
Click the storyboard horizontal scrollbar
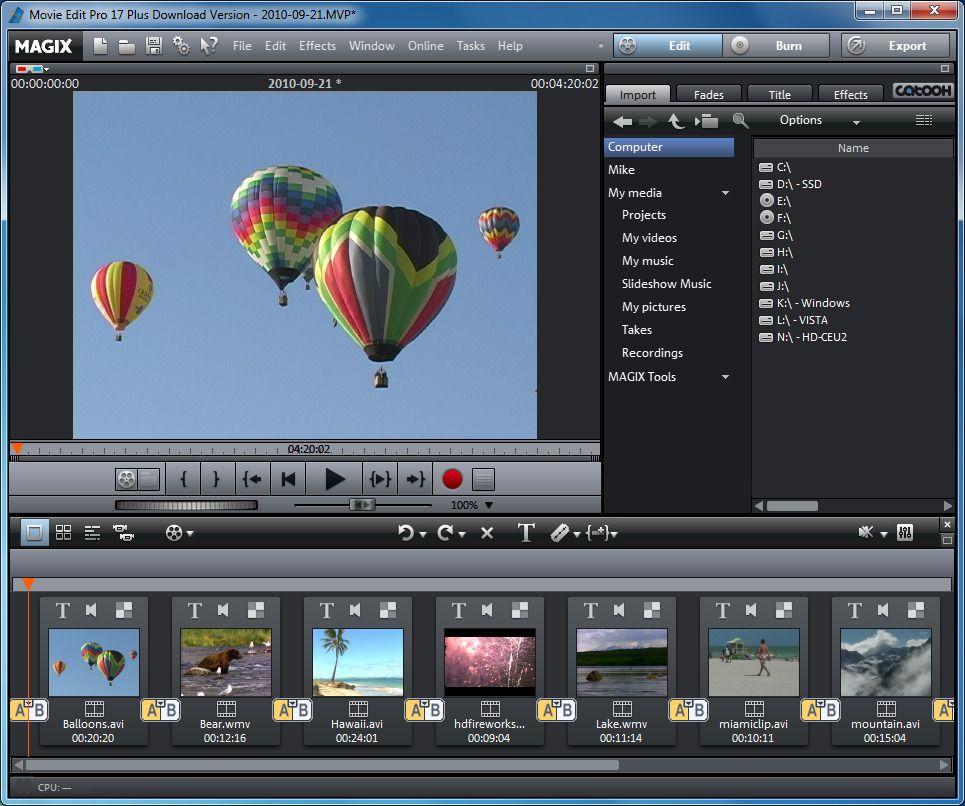322,765
